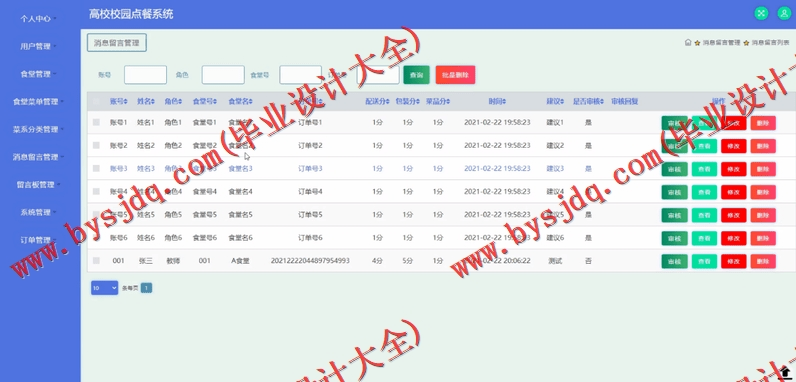The width and height of the screenshot is (796, 382).
Task: Click the 教师 role cell
Action: pos(173,261)
